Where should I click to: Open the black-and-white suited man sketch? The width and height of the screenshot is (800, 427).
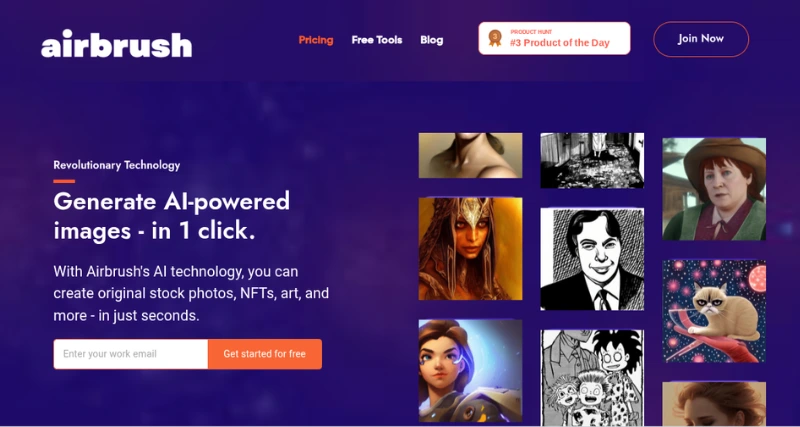(592, 259)
